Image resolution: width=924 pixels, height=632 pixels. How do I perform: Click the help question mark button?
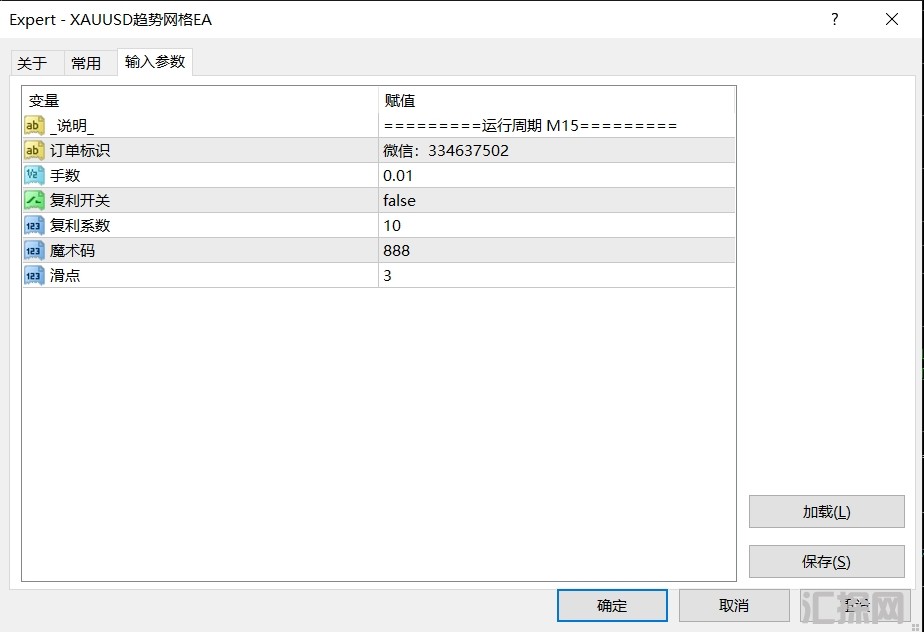coord(834,19)
